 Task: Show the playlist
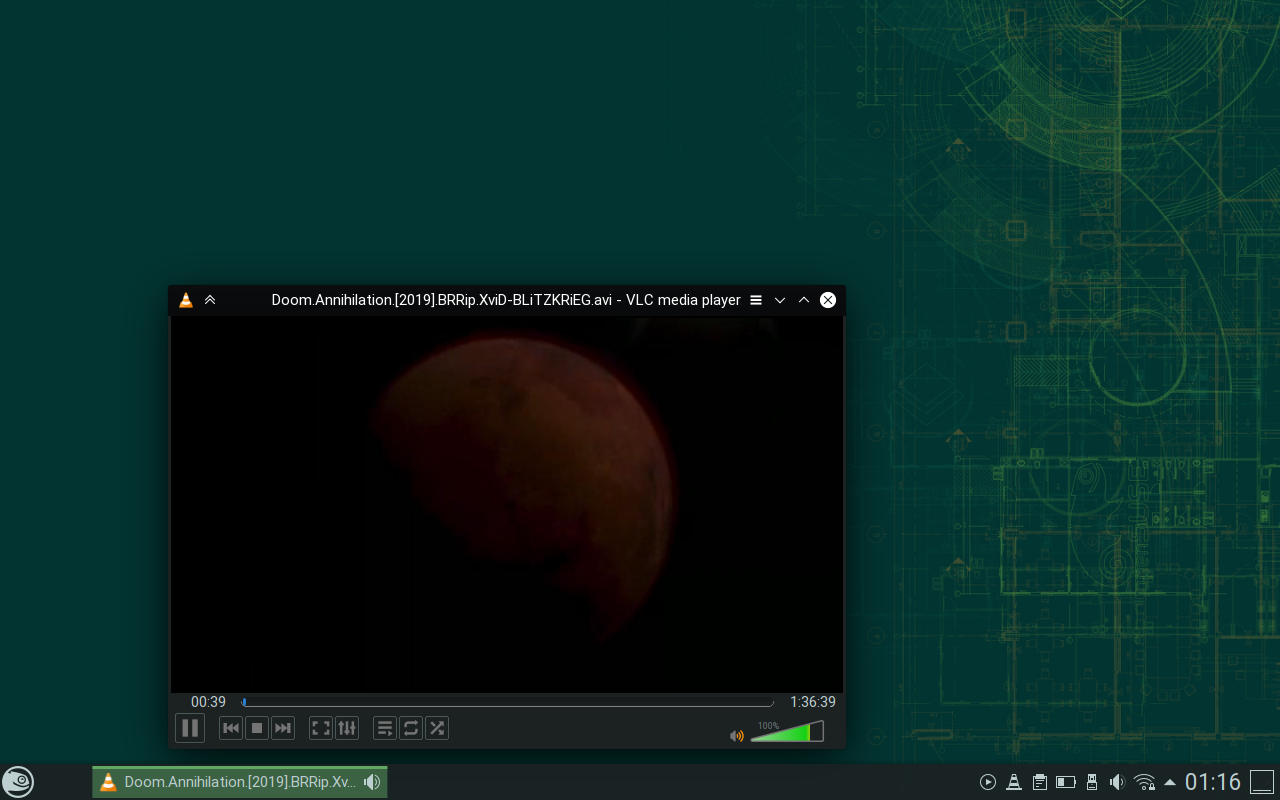pyautogui.click(x=385, y=728)
